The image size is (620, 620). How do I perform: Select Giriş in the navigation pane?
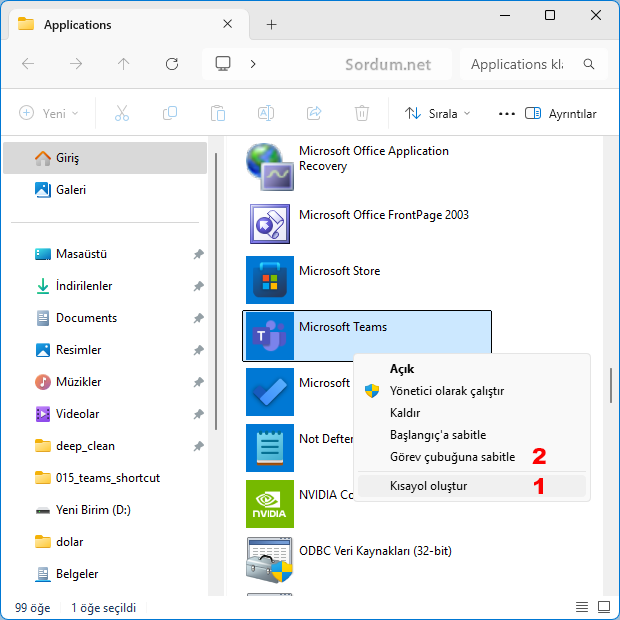click(105, 158)
